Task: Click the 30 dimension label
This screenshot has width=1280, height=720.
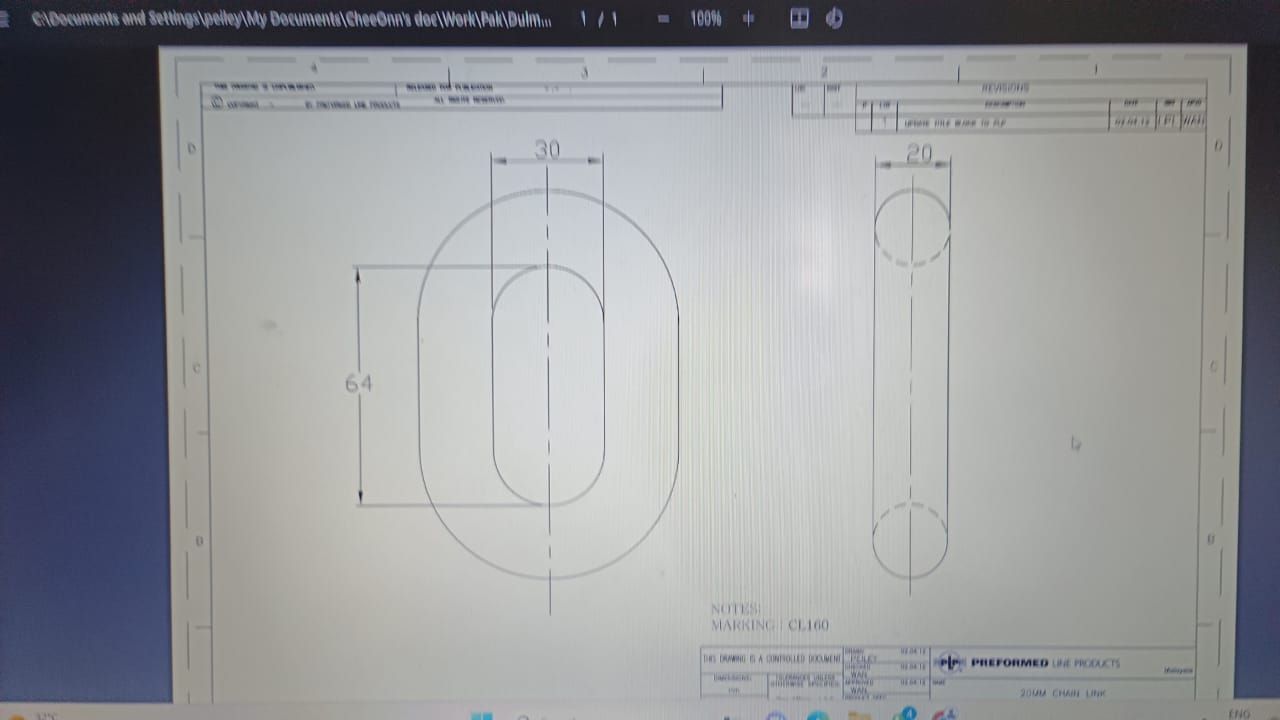Action: point(546,150)
